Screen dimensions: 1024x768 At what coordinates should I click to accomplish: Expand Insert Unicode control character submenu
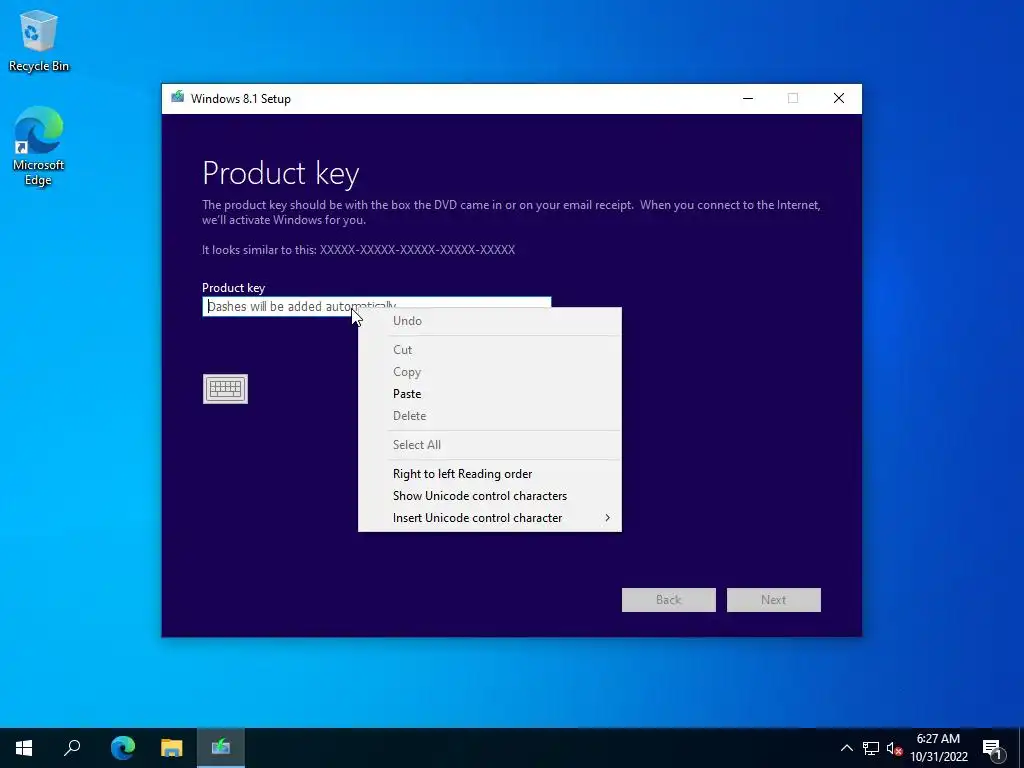tap(490, 518)
